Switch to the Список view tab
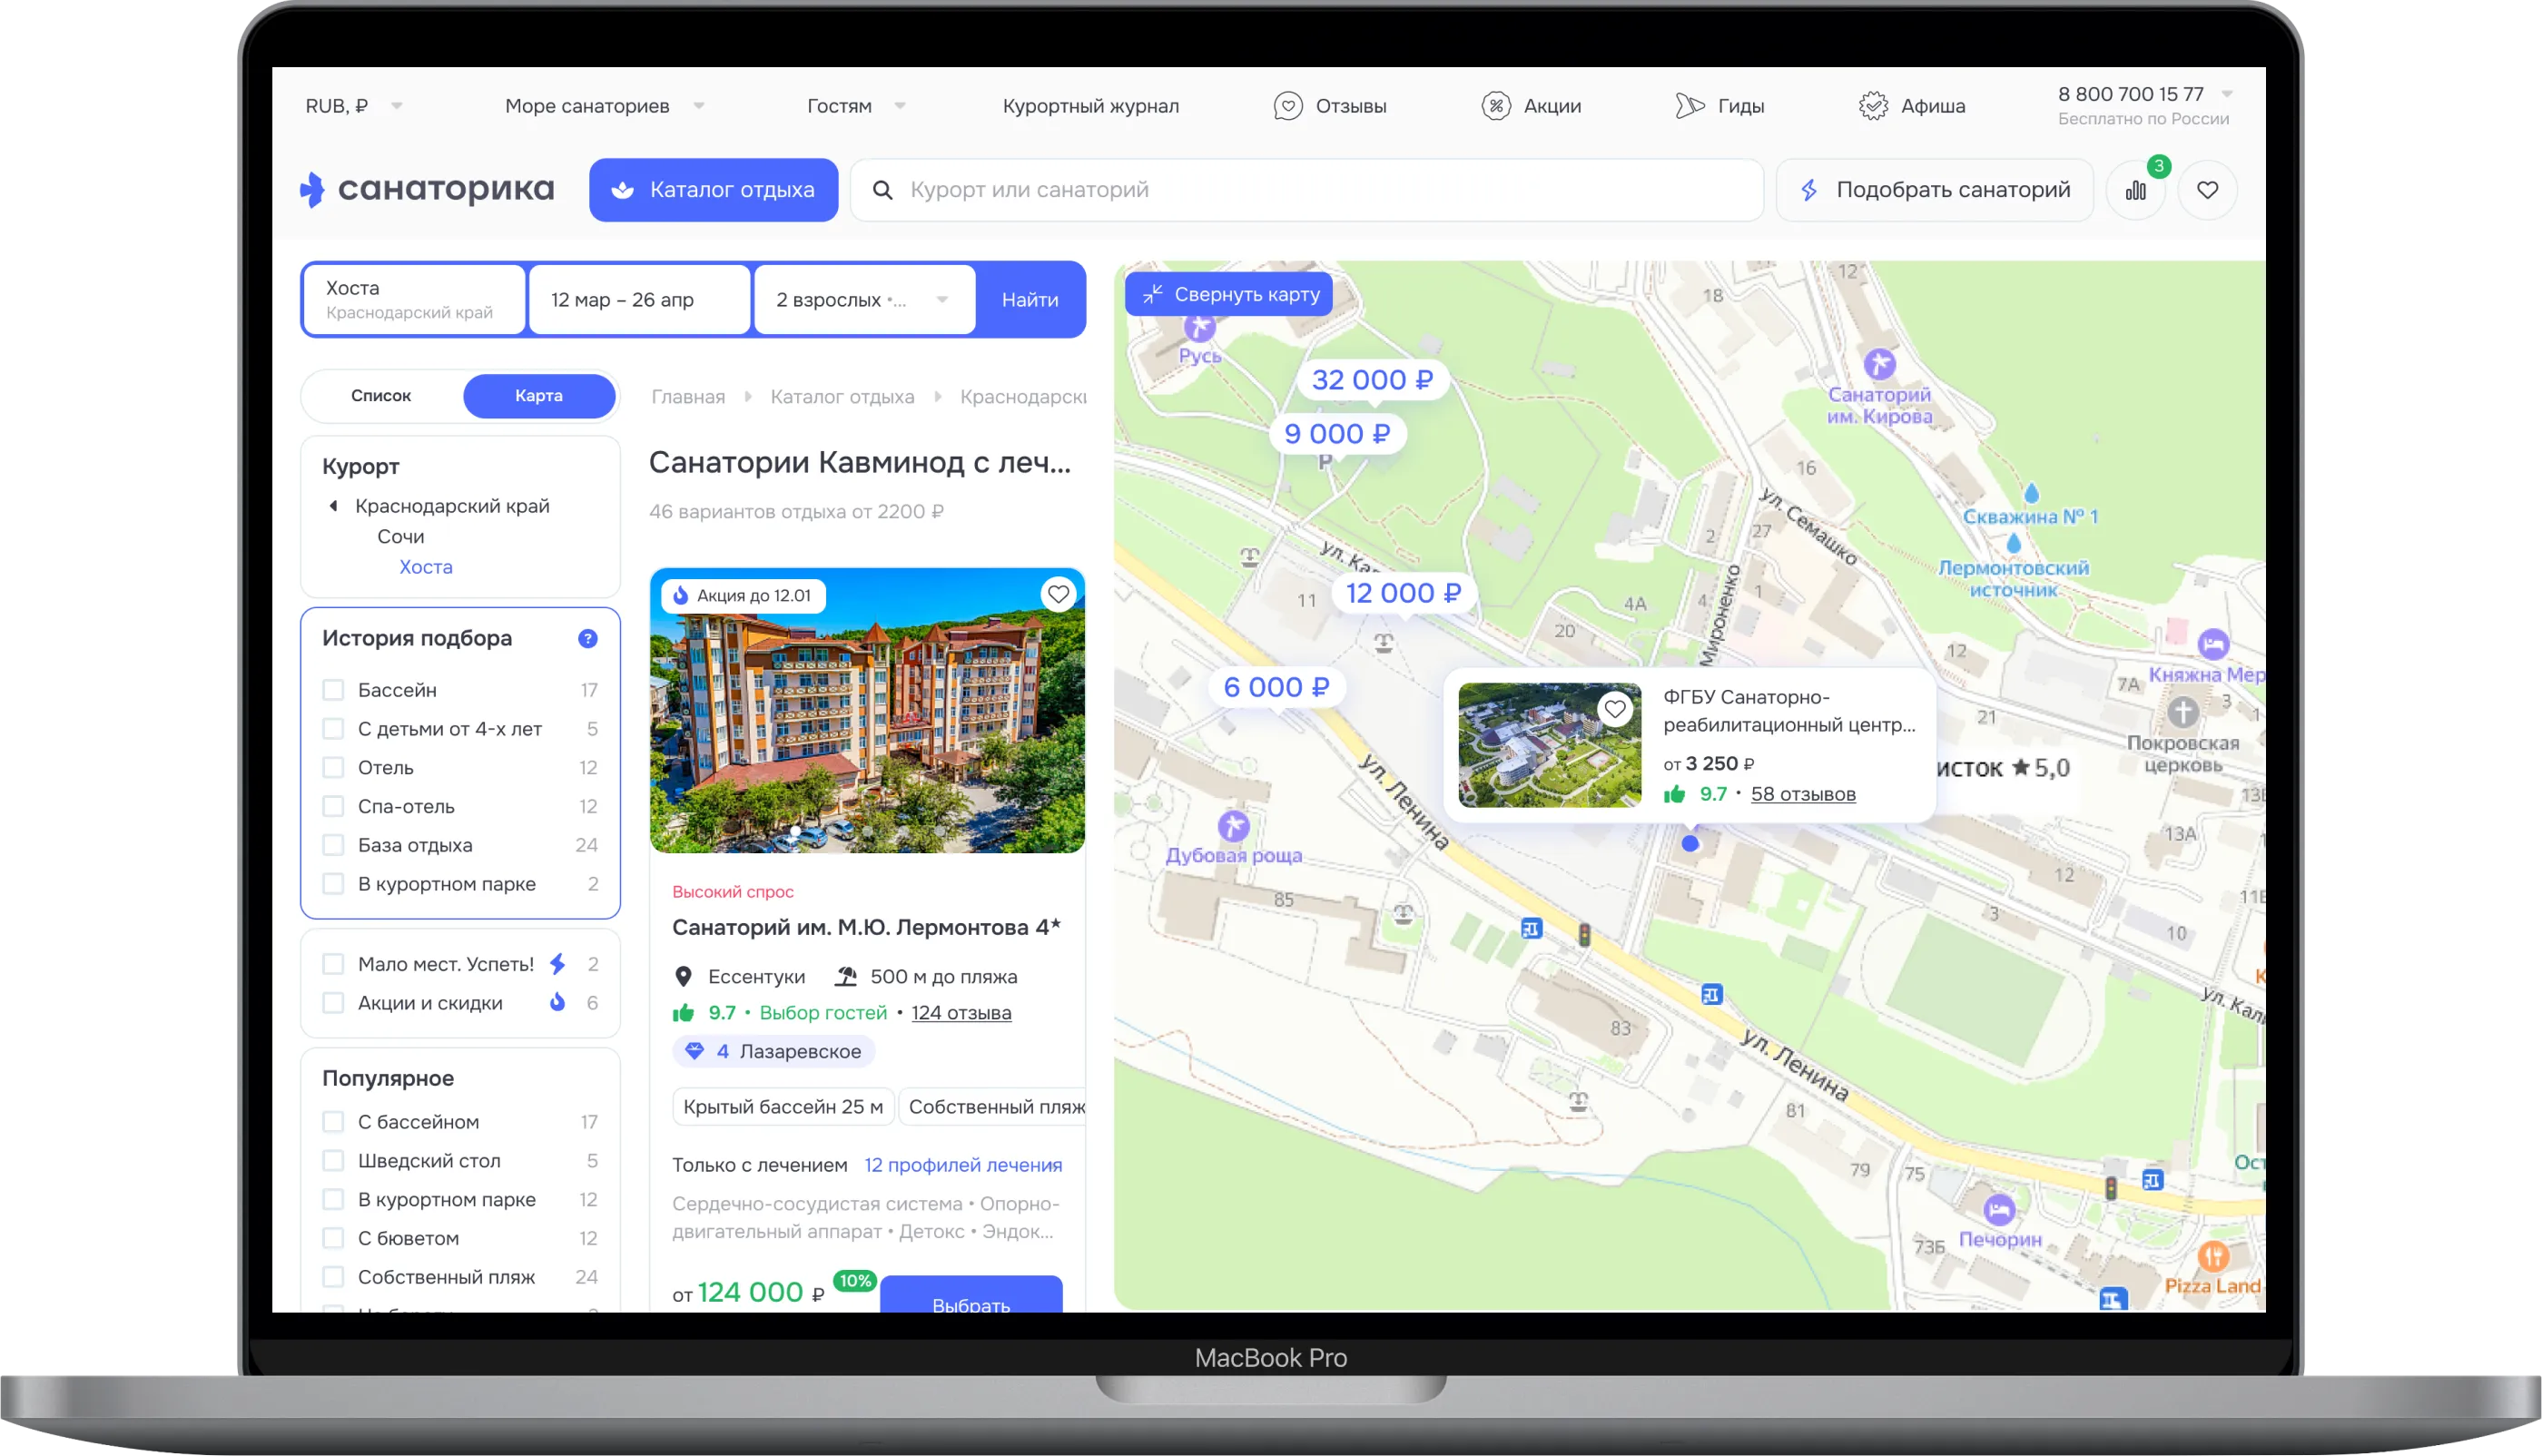The image size is (2542, 1456). (381, 396)
